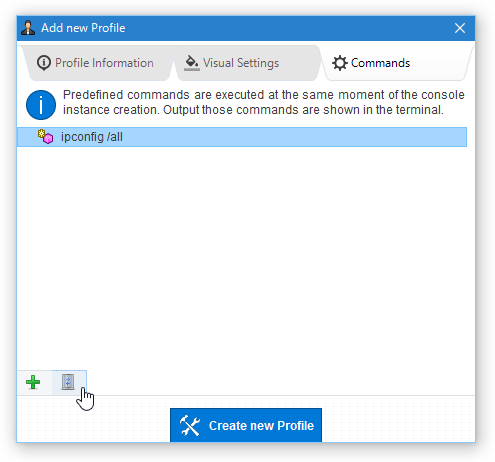Click the paint bucket icon for Visual Settings
The width and height of the screenshot is (495, 462).
coord(192,63)
